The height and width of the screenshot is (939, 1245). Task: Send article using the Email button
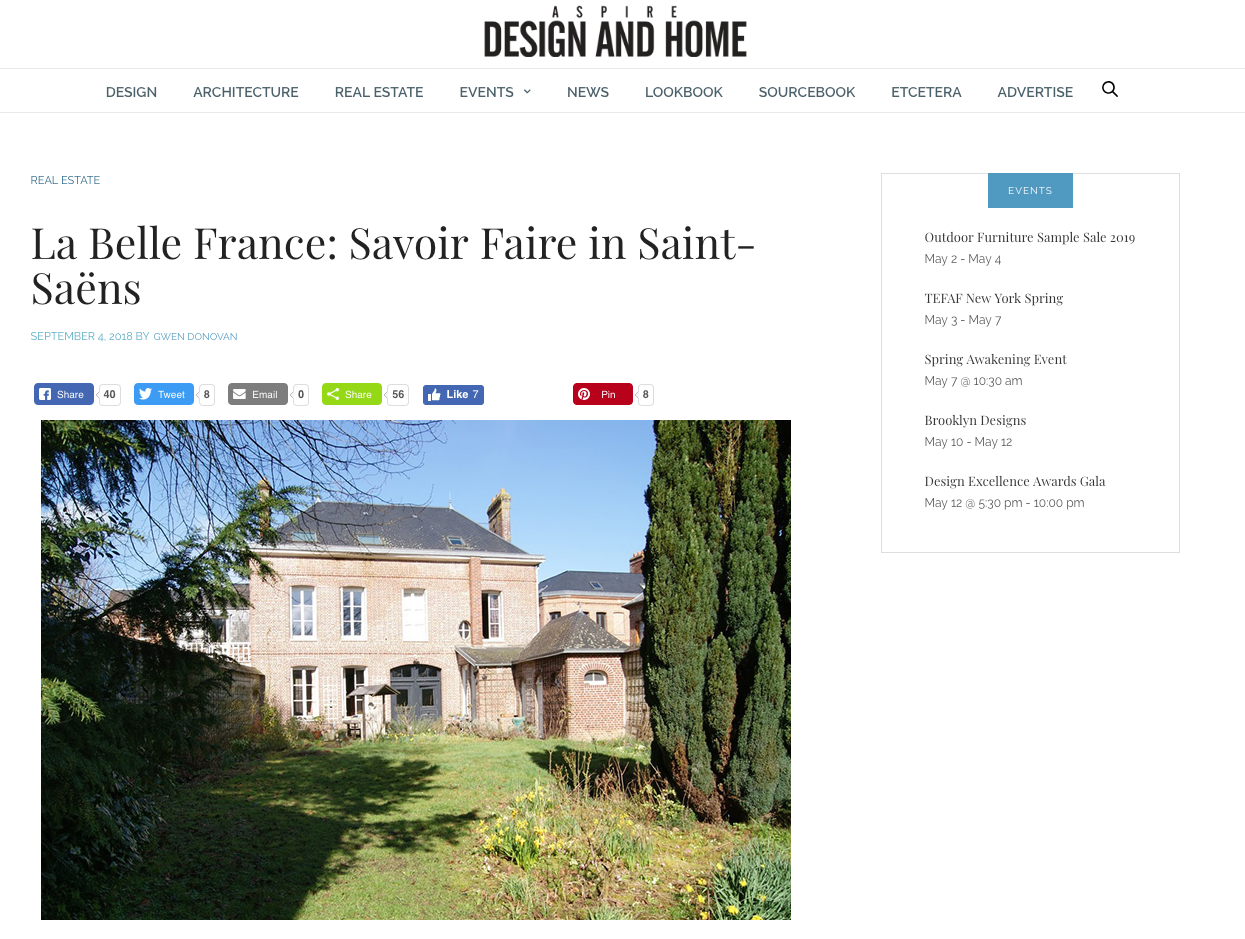tap(258, 394)
